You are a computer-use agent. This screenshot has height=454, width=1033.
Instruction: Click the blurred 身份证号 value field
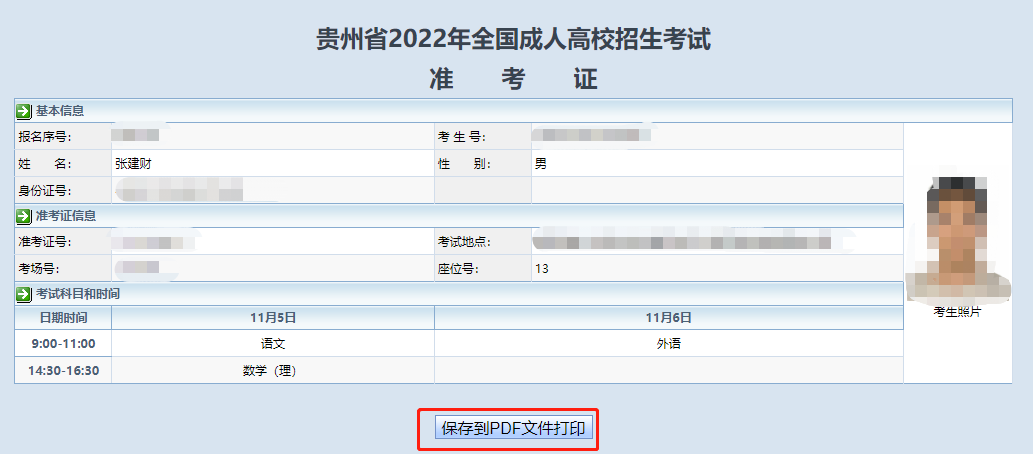coord(180,189)
